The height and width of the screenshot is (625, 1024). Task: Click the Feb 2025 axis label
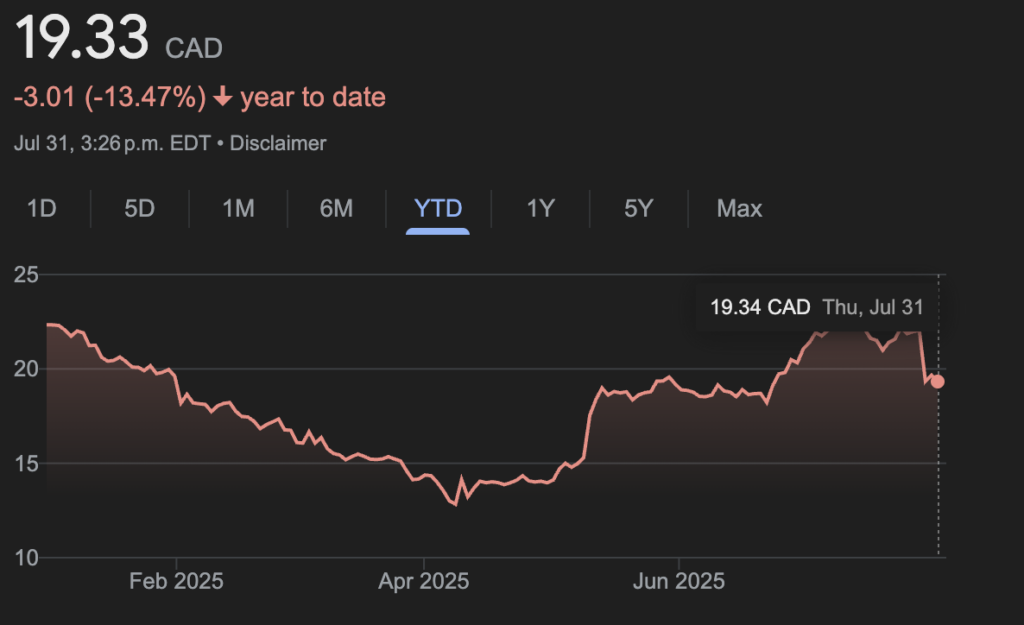177,581
